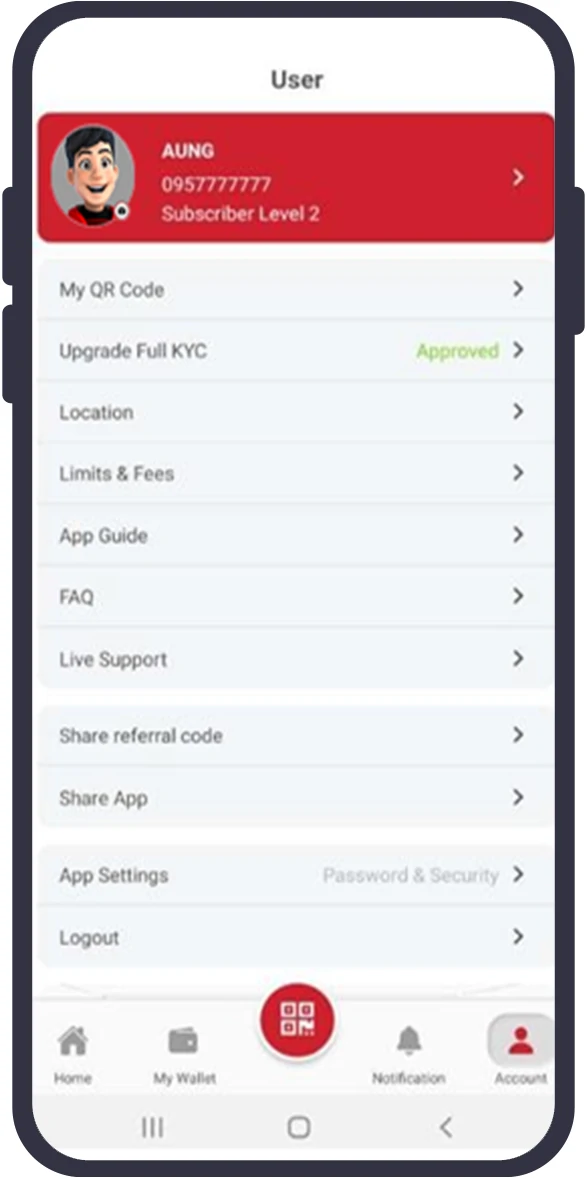Select the Account person icon
Screen dimensions: 587x1179
(x=520, y=1041)
